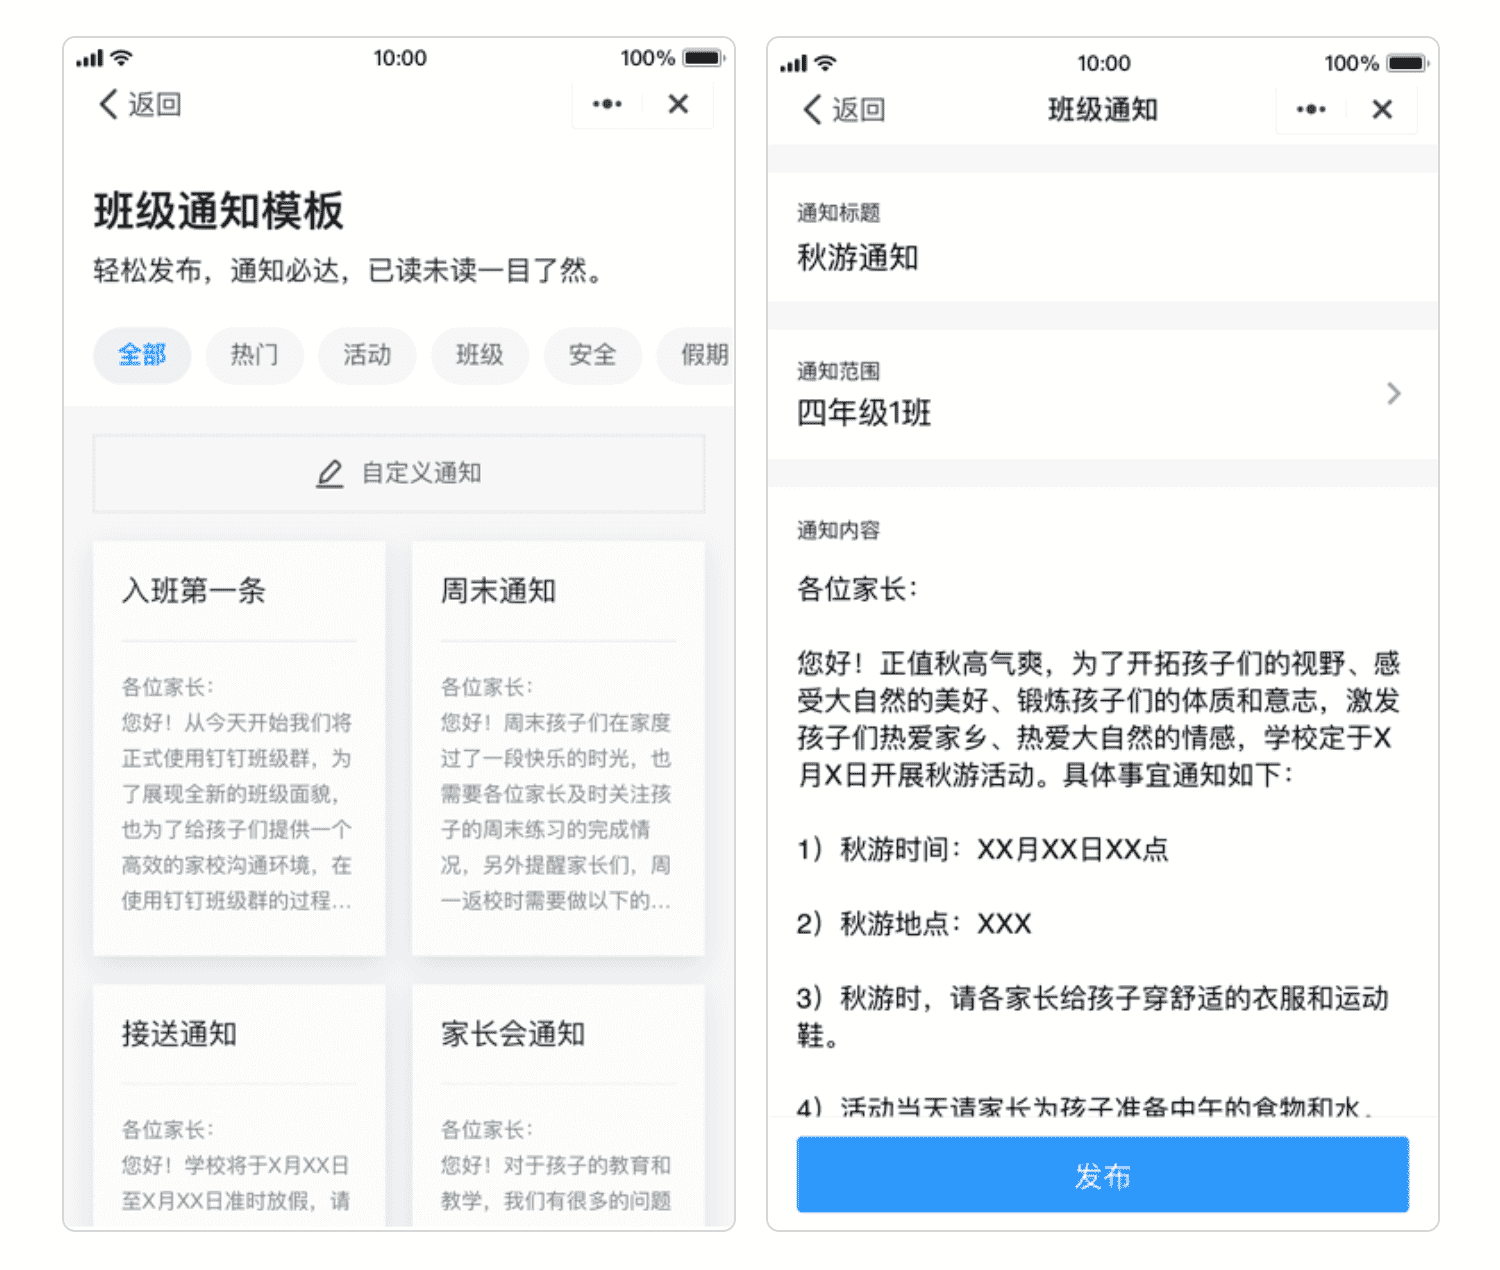
Task: Switch to the 假期 category filter
Action: (x=700, y=355)
